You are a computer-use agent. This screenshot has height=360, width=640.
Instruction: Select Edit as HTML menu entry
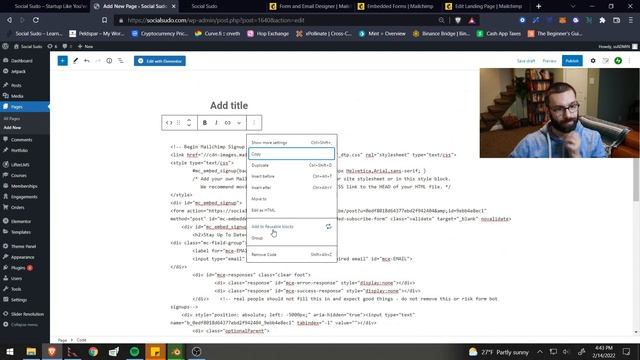click(x=291, y=210)
